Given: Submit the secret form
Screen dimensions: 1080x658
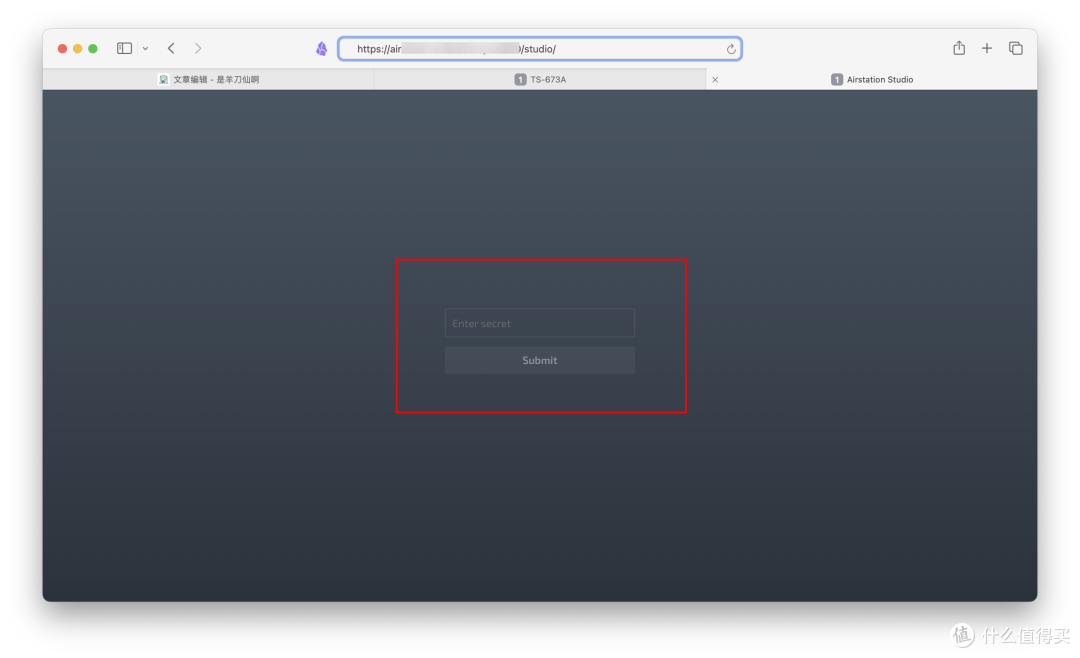Looking at the screenshot, I should [539, 360].
